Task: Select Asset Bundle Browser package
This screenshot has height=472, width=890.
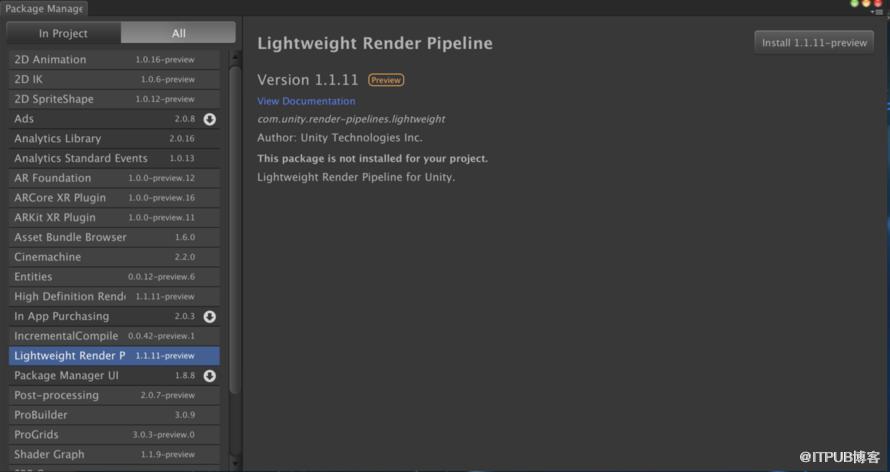Action: click(x=114, y=237)
